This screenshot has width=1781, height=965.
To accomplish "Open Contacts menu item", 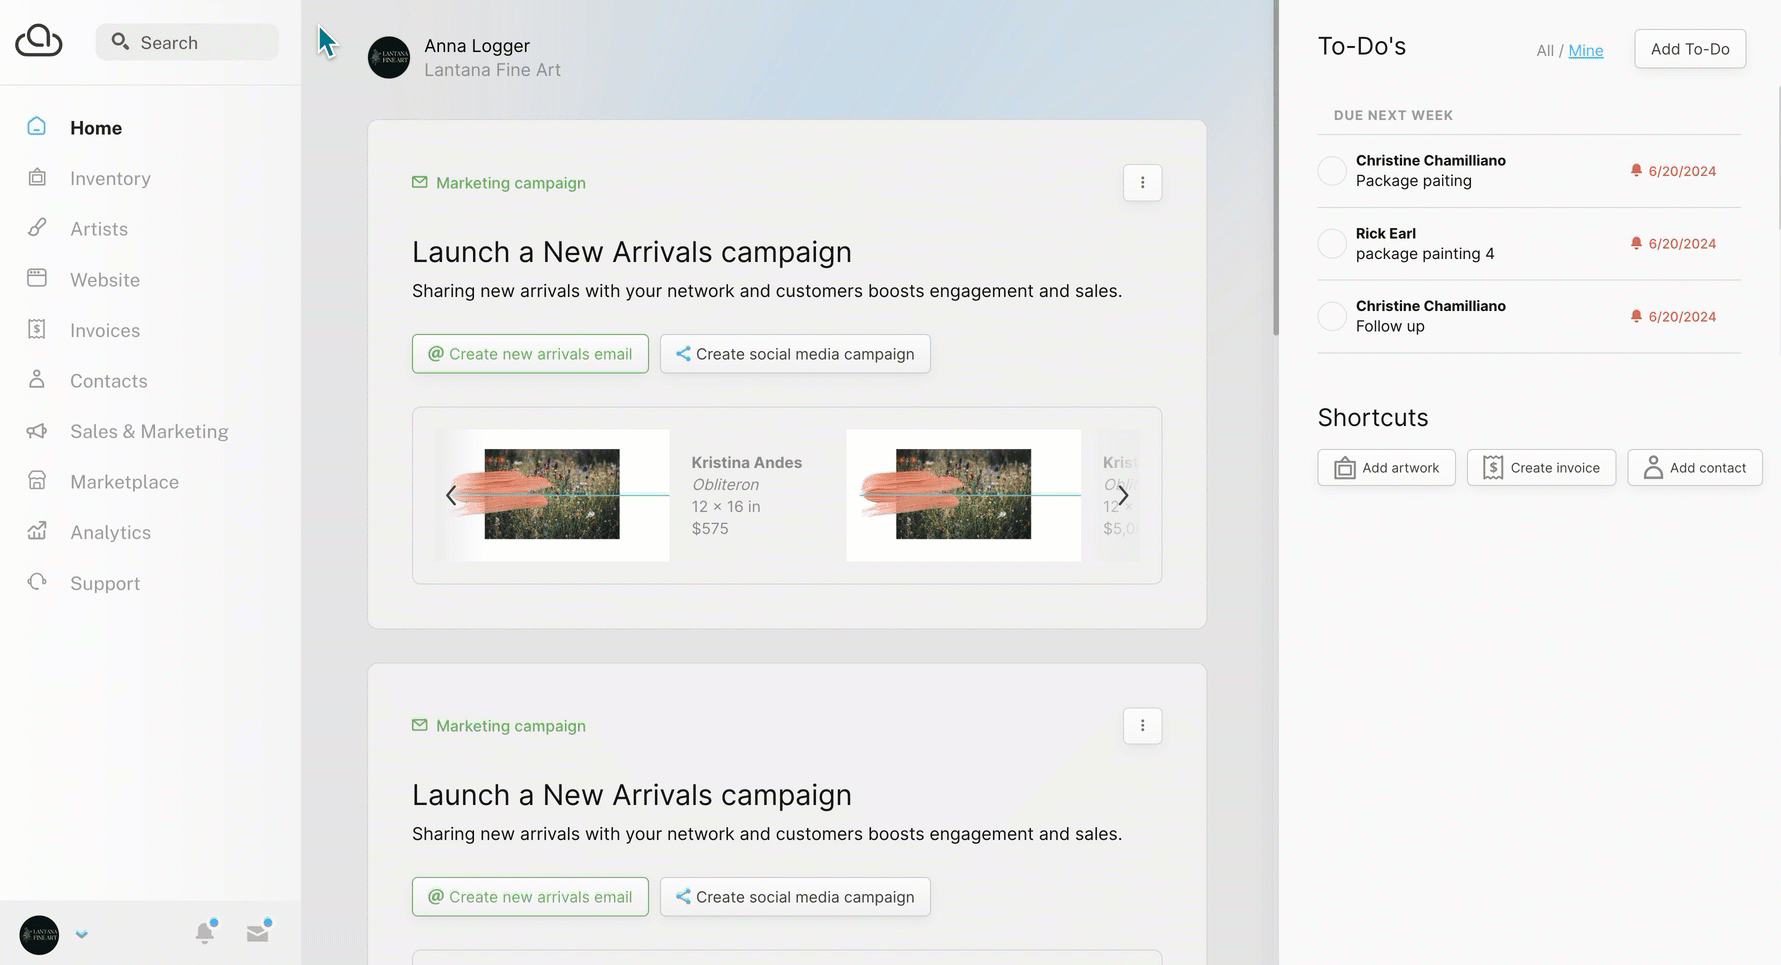I will pyautogui.click(x=109, y=381).
